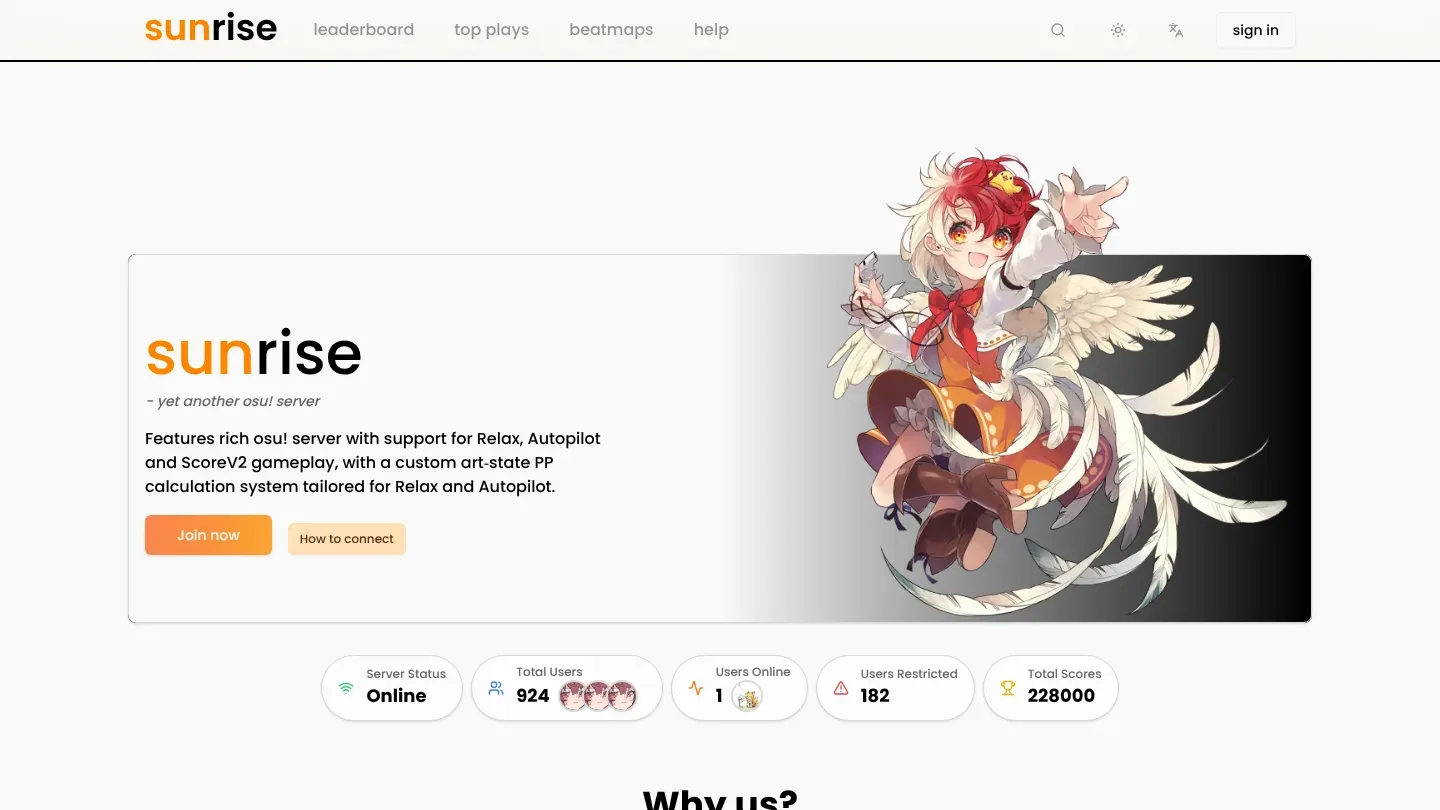Click the Total Scores value 228000

pos(1061,696)
